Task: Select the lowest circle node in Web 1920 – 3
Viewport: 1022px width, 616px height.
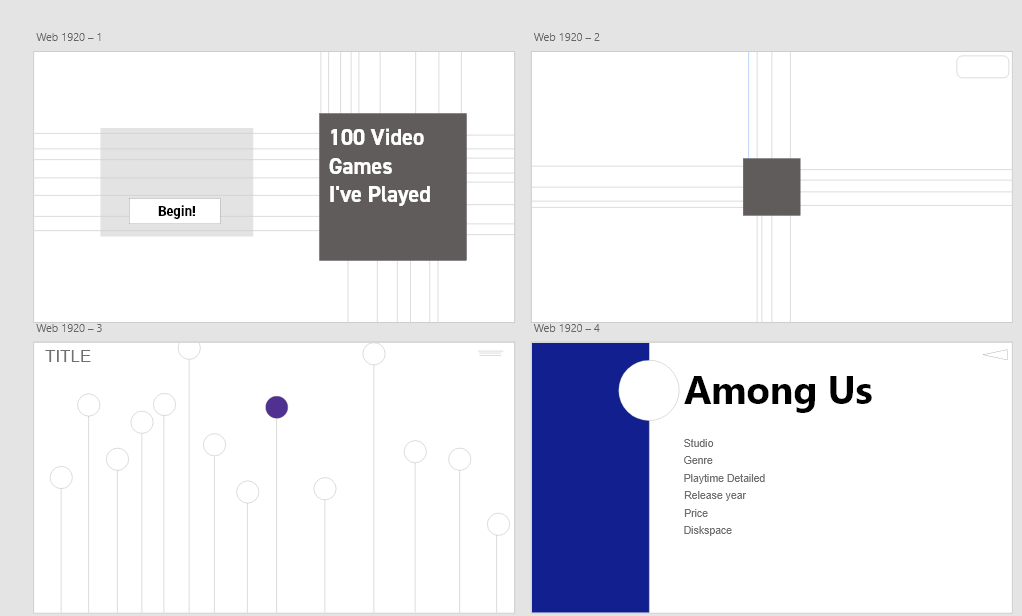Action: pos(499,524)
